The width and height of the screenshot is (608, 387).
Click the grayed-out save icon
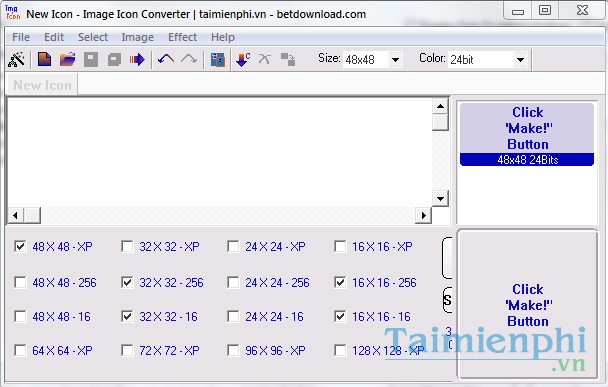(x=91, y=60)
